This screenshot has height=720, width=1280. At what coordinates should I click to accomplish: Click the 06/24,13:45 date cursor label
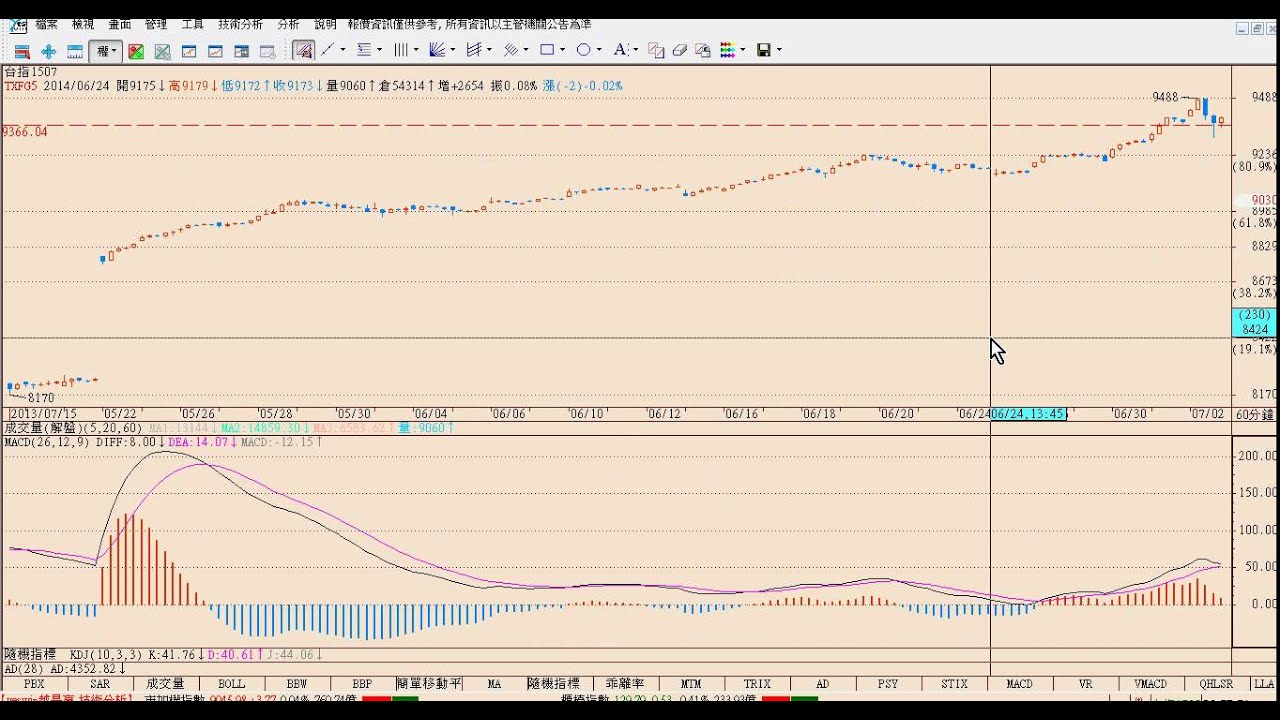(x=1029, y=414)
